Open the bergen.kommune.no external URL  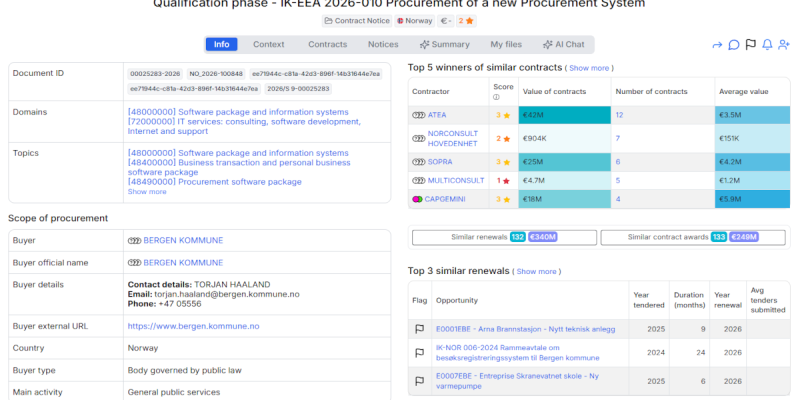[x=193, y=326]
